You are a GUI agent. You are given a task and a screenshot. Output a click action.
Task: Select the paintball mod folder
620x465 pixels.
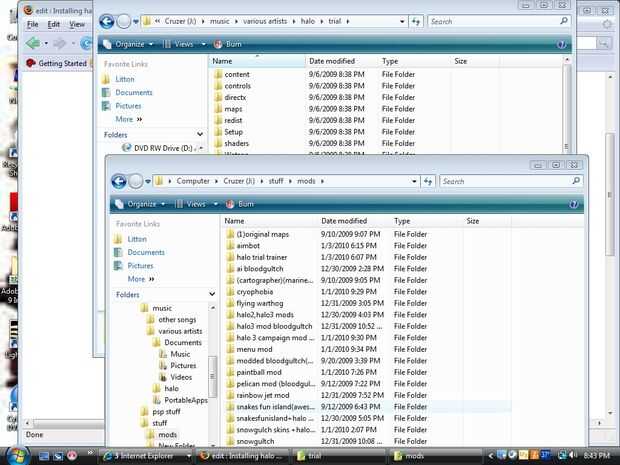259,372
